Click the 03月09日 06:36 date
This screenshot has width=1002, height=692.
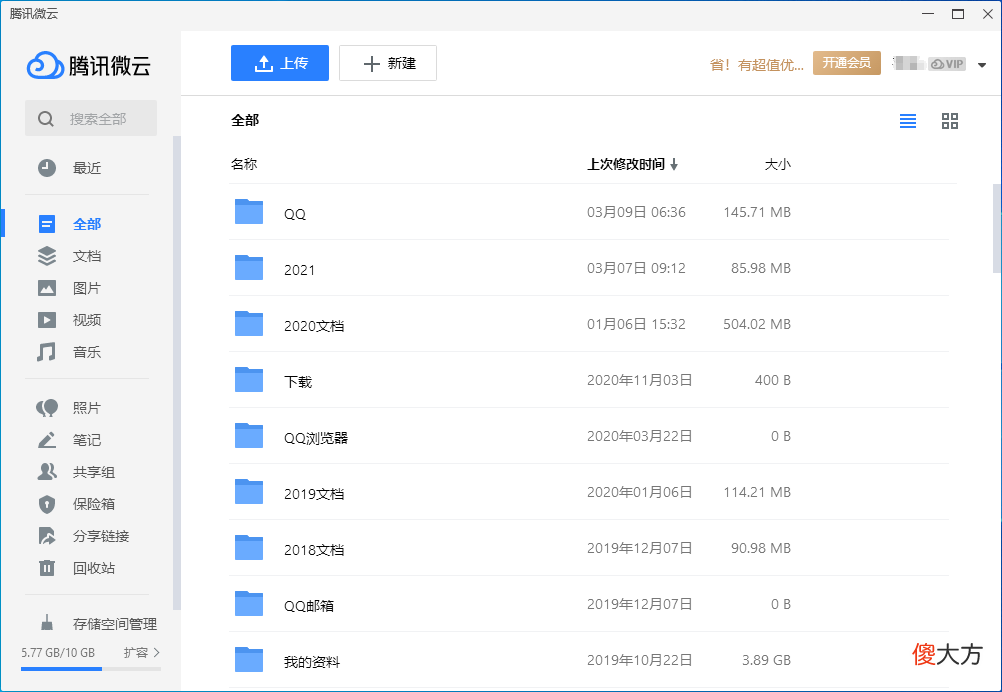pos(636,212)
